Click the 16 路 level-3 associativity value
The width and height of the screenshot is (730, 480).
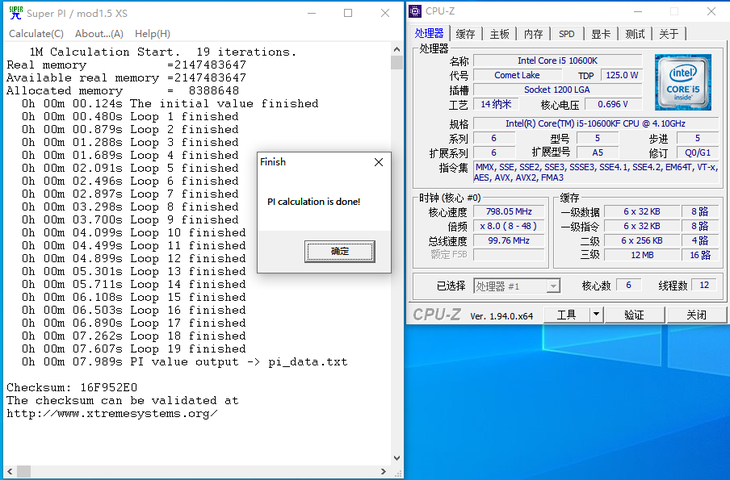click(x=700, y=255)
